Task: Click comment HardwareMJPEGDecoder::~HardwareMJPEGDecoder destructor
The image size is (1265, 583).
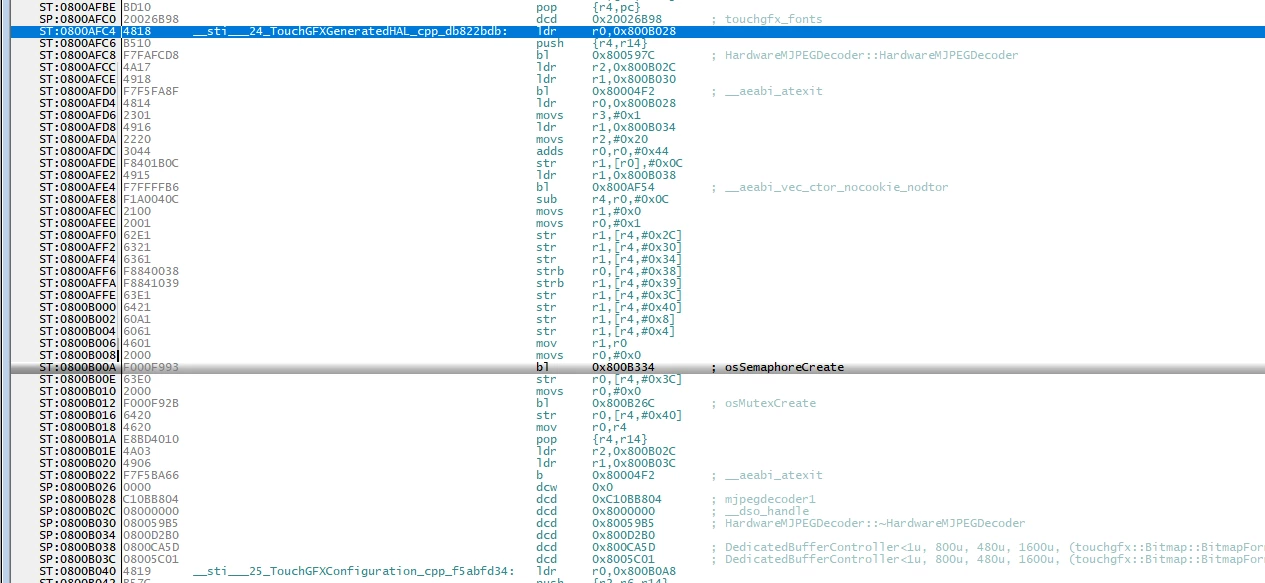Action: click(873, 523)
